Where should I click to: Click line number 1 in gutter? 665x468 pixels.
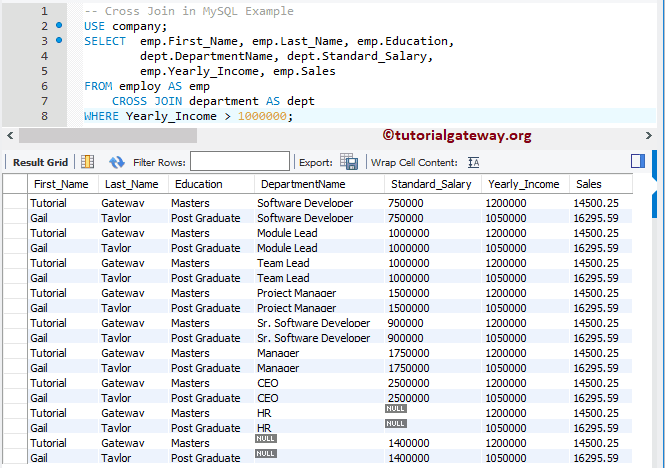44,11
